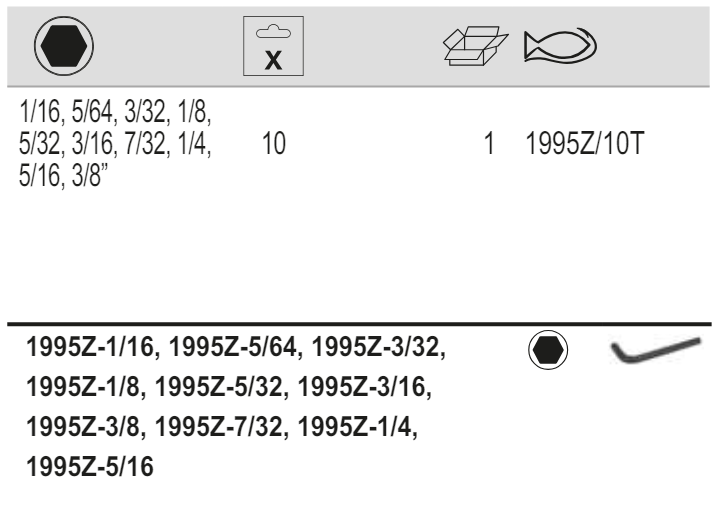
Task: Select the size line starting with 5/32
Action: coord(120,144)
